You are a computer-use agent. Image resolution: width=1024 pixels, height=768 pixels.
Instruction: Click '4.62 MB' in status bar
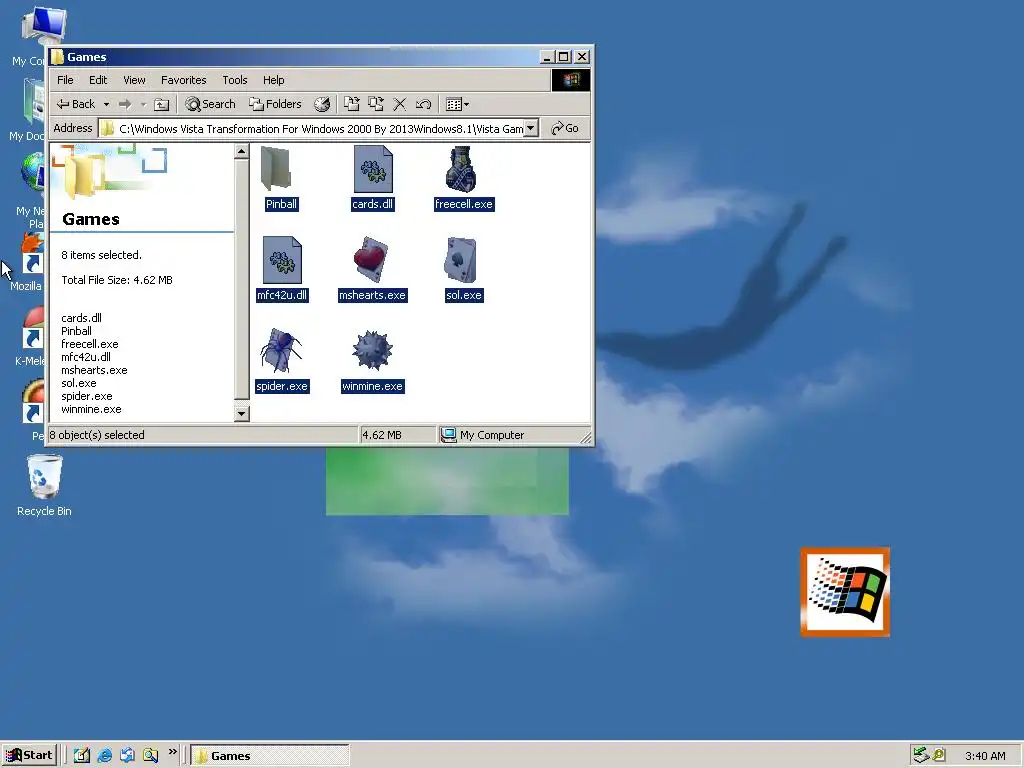382,435
